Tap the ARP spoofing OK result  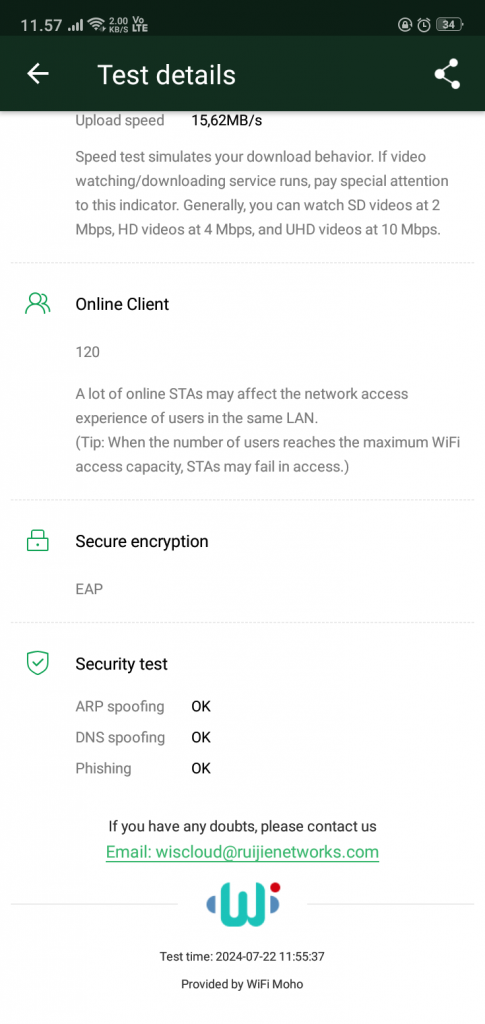[x=201, y=707]
